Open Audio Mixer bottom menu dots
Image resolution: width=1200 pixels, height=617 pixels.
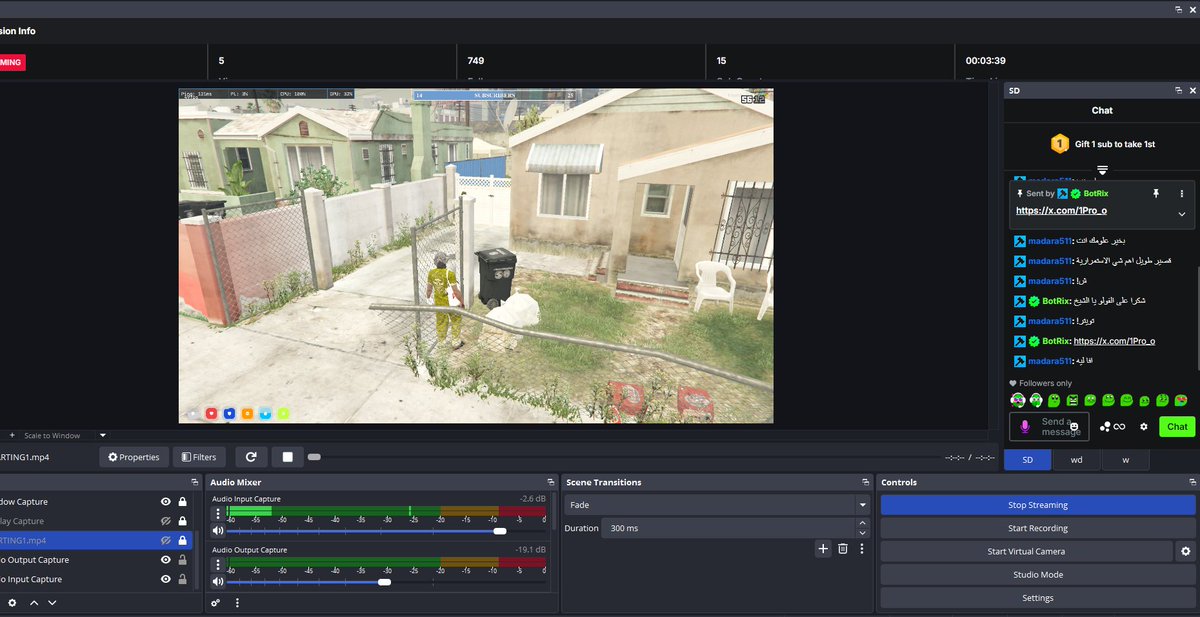pyautogui.click(x=237, y=603)
